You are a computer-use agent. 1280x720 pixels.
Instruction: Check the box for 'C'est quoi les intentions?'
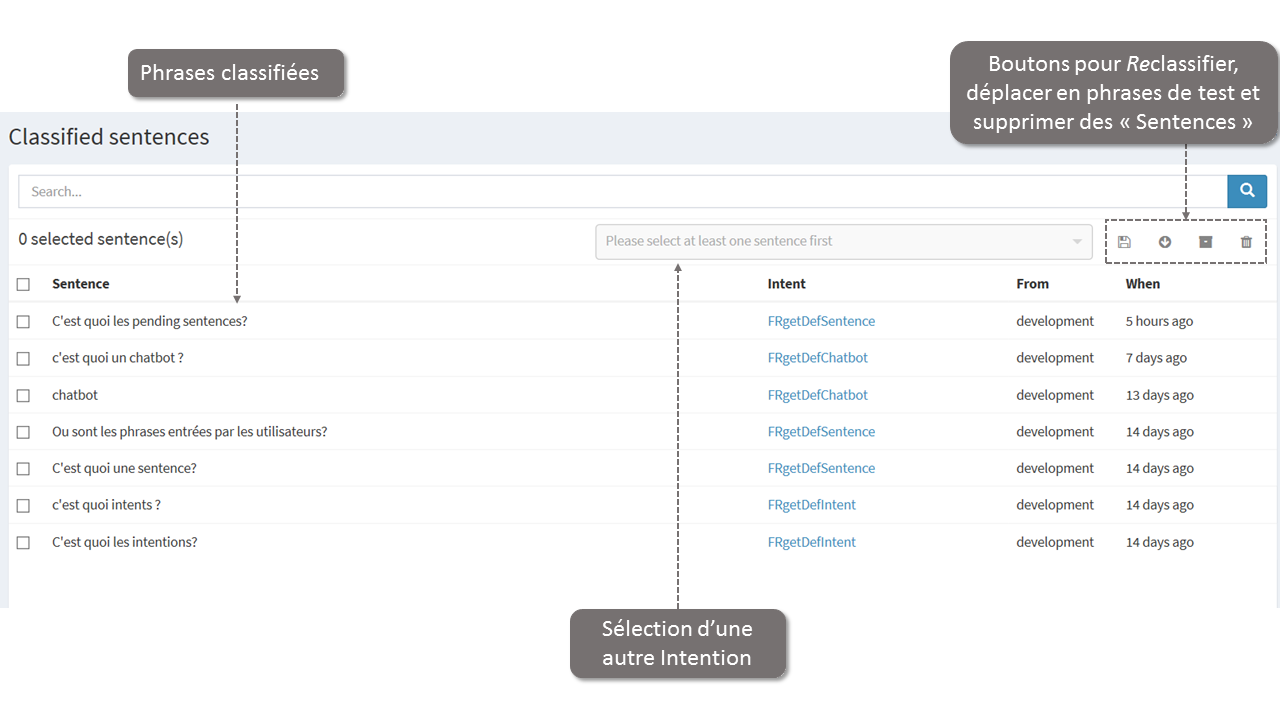(x=23, y=542)
